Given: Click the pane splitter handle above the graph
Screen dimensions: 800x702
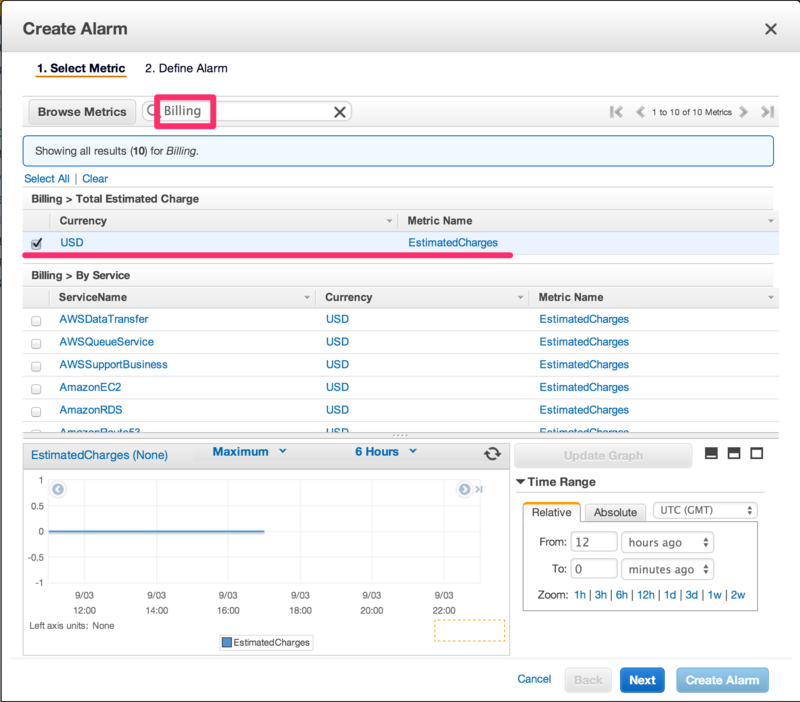Looking at the screenshot, I should pos(400,435).
